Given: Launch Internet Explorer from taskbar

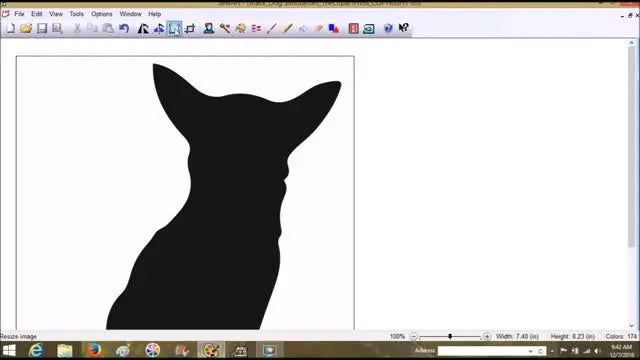Looking at the screenshot, I should tap(36, 350).
